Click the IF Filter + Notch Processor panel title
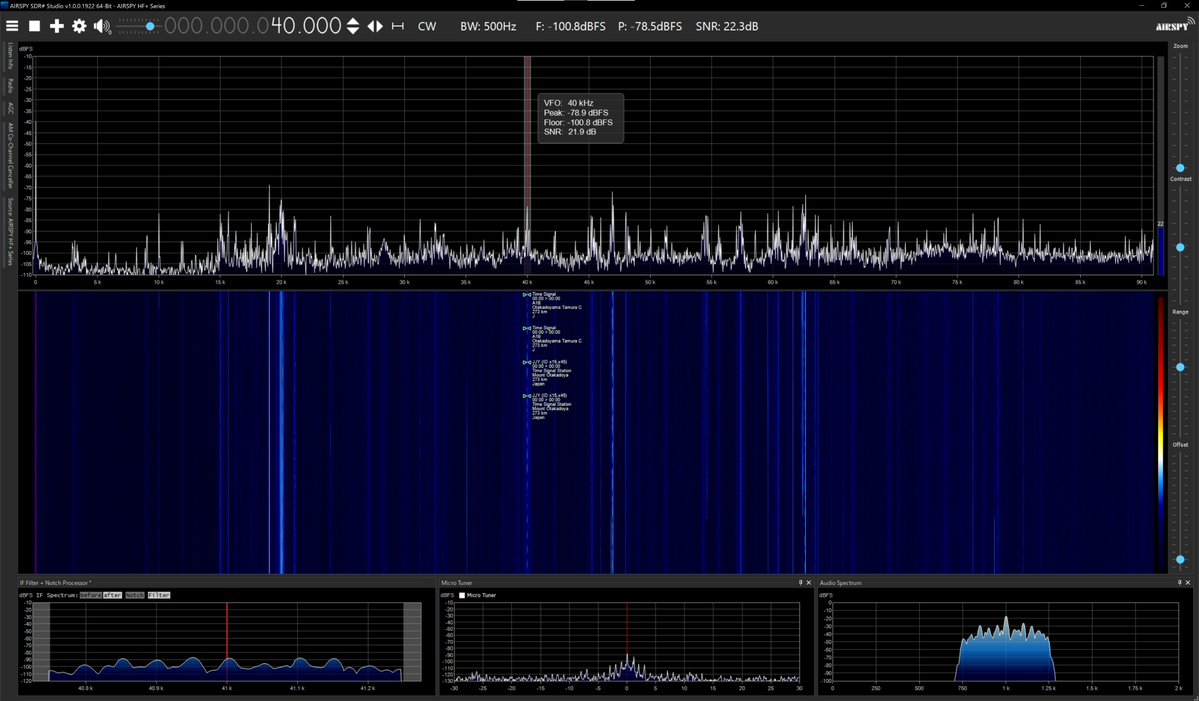1199x701 pixels. (55, 583)
